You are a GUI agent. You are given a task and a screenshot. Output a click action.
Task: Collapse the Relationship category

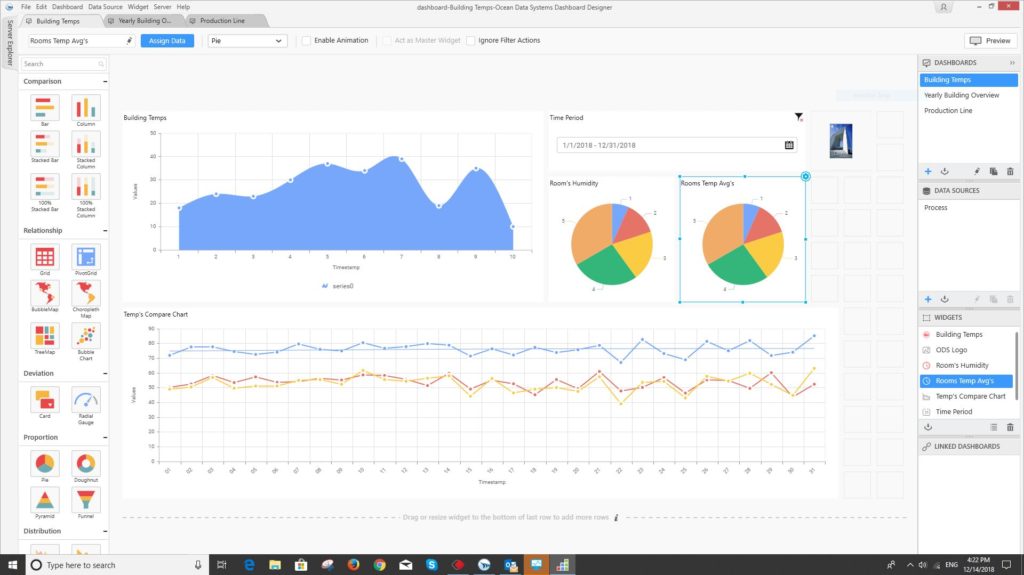[105, 231]
